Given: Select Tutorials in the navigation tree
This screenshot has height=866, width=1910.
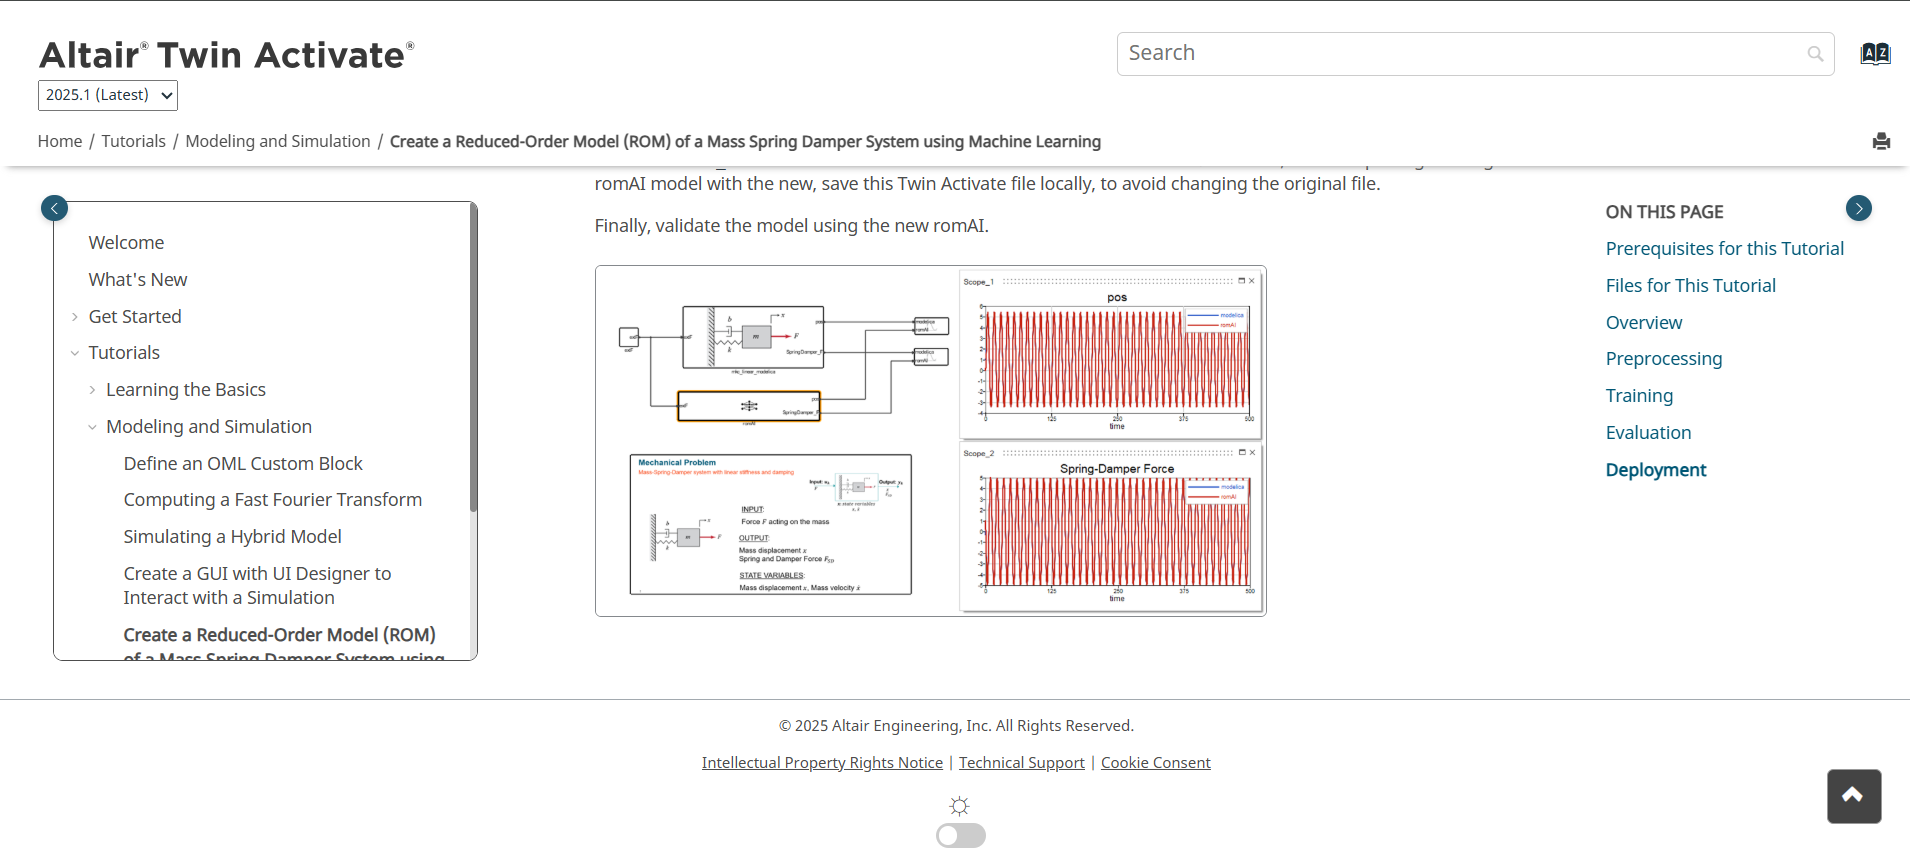Looking at the screenshot, I should [x=124, y=353].
